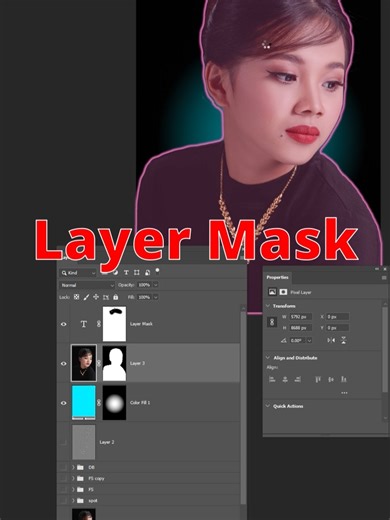The width and height of the screenshot is (390, 520).
Task: Flip horizontal in Properties Transform
Action: point(331,340)
